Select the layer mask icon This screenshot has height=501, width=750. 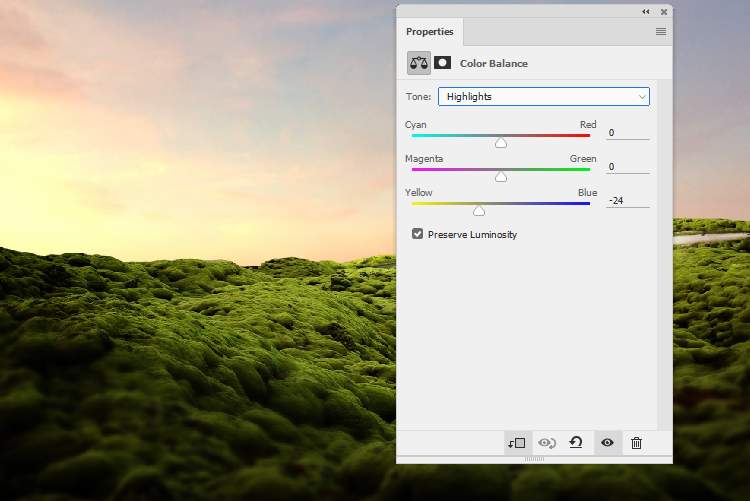click(442, 63)
